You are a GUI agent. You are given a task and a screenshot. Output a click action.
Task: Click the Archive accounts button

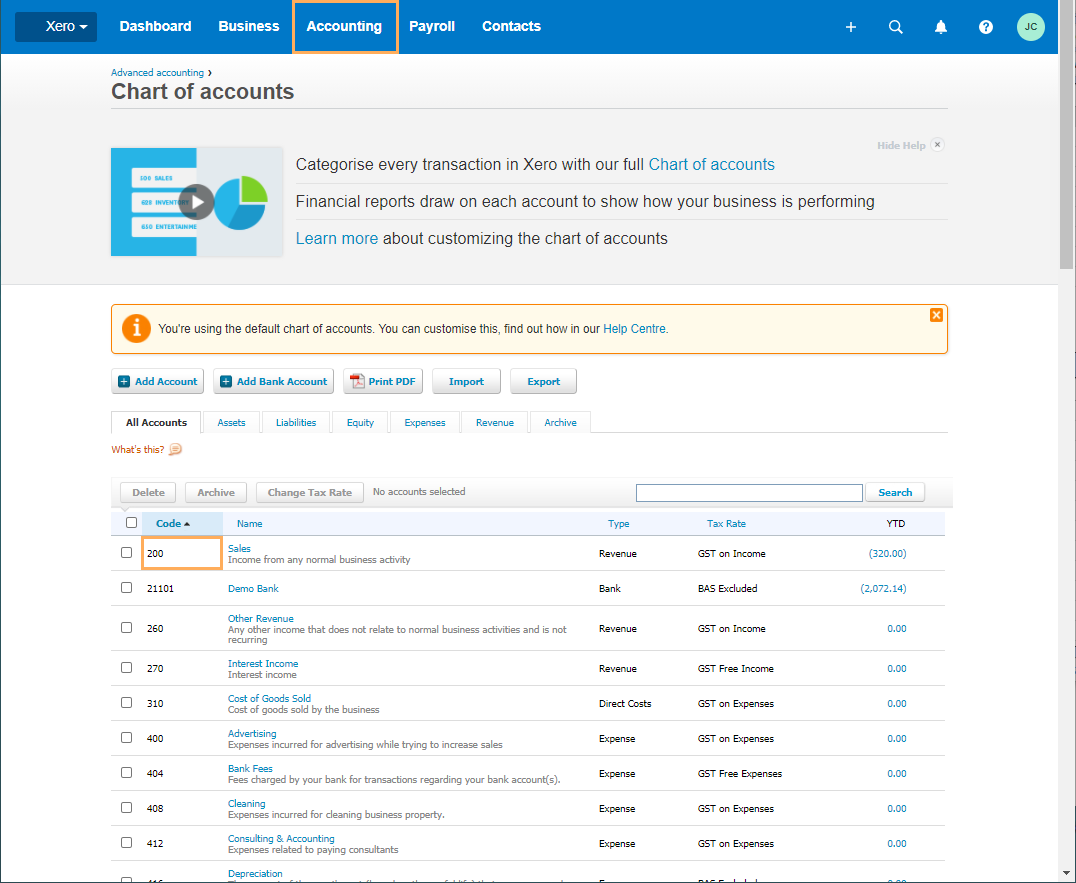coord(216,493)
